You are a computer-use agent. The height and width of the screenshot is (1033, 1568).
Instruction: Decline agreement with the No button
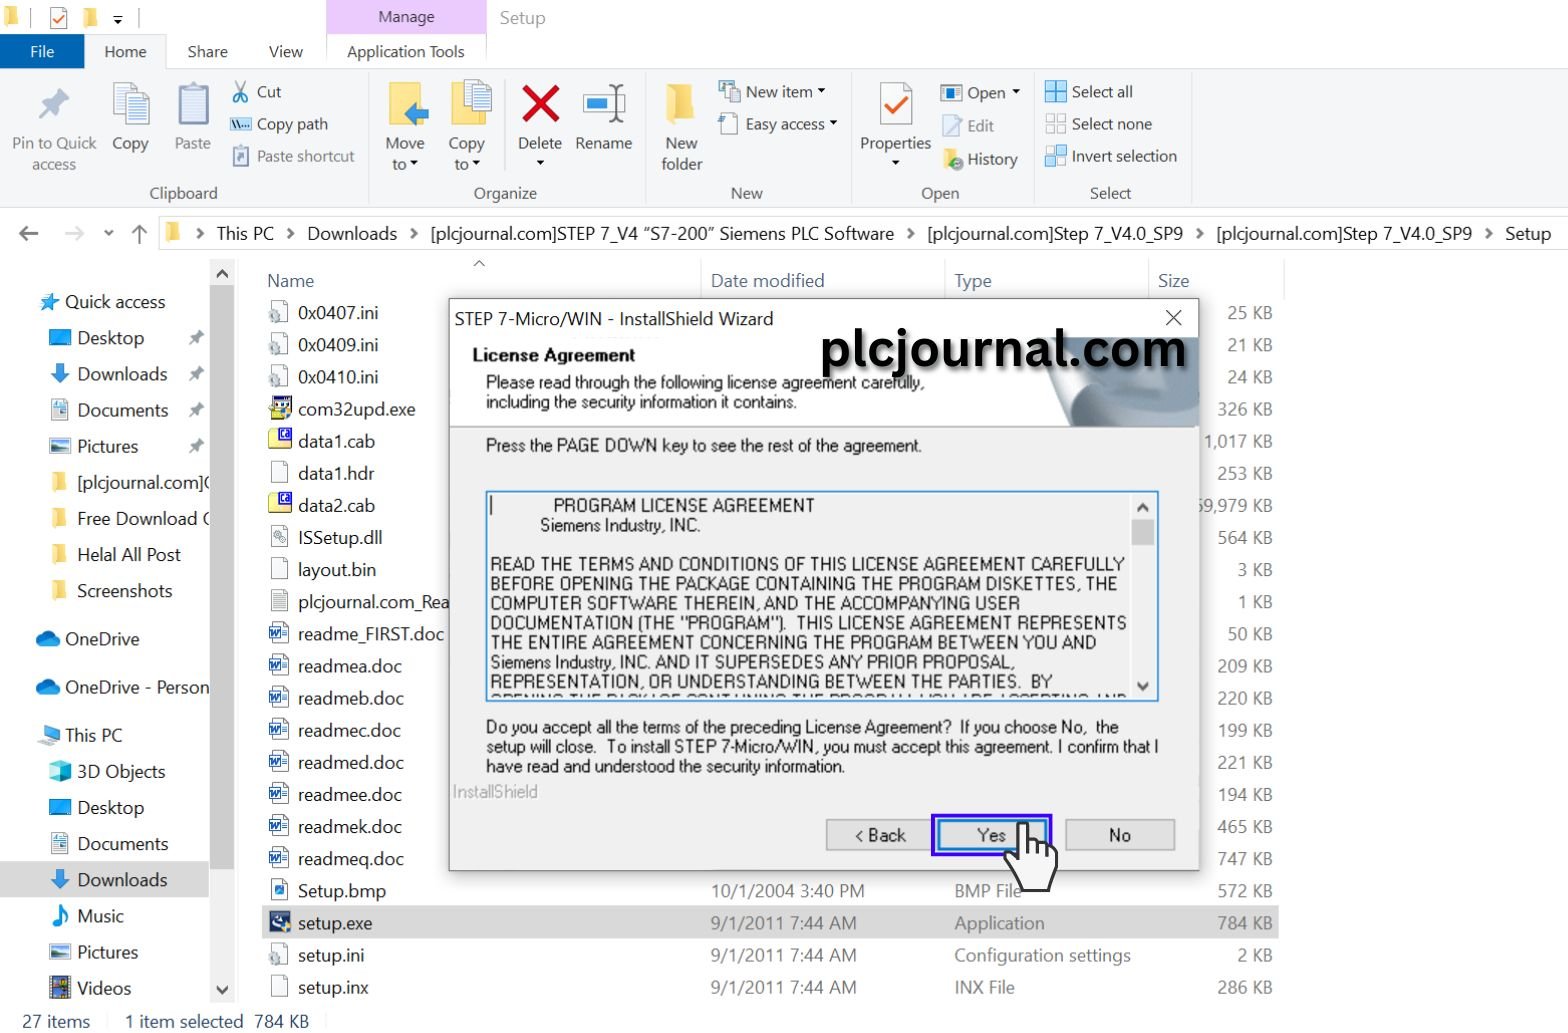pos(1120,835)
